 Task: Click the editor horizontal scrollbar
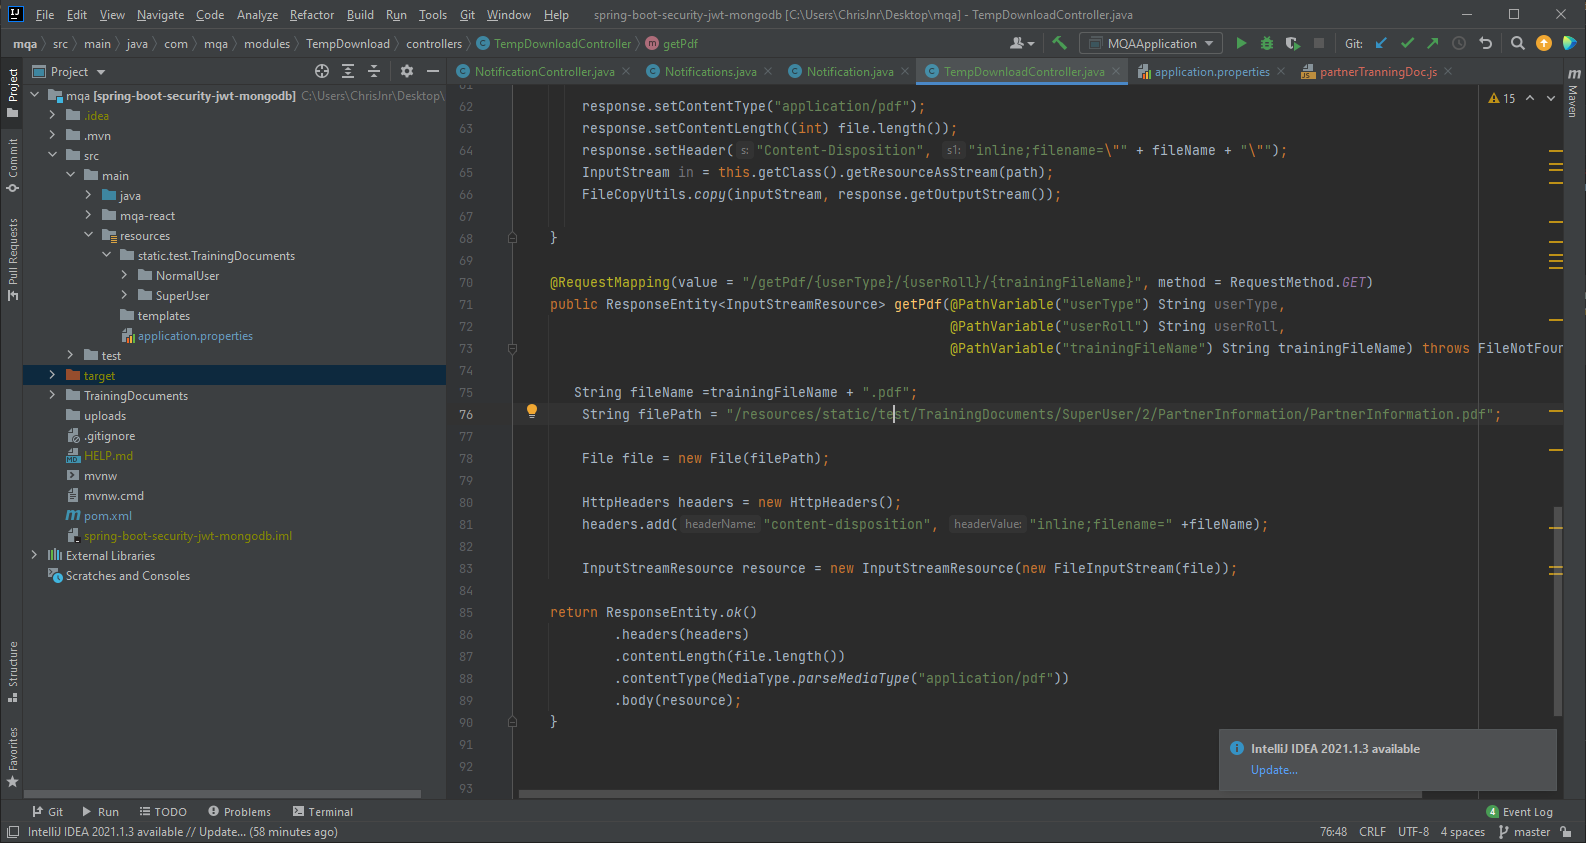click(x=969, y=794)
